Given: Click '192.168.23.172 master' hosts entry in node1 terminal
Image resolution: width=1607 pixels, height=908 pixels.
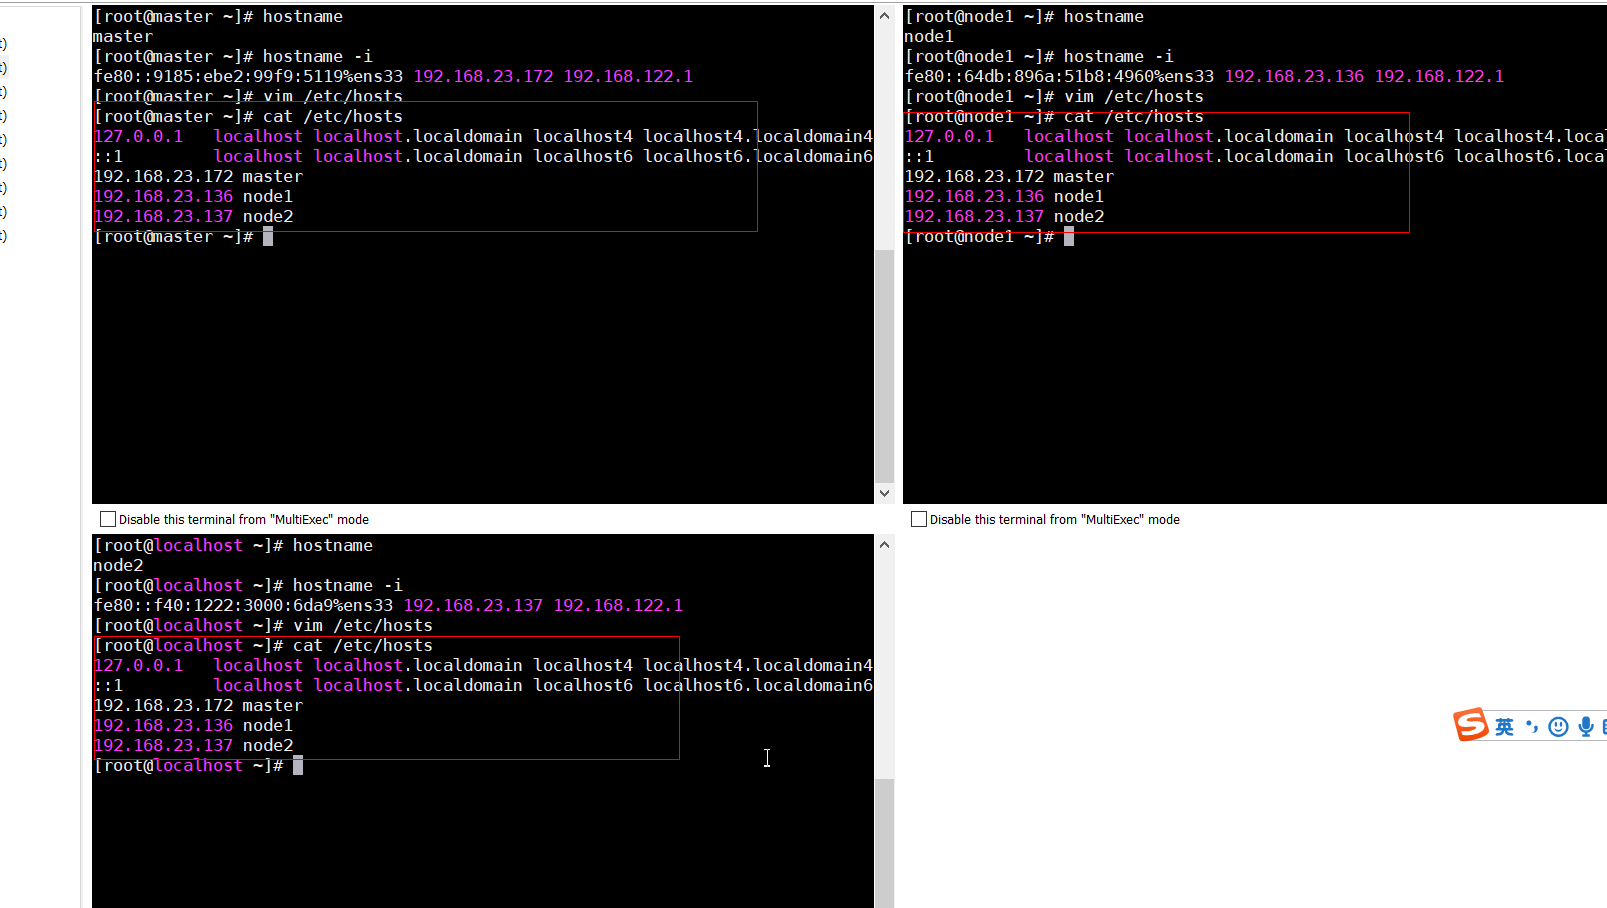Looking at the screenshot, I should [1009, 177].
